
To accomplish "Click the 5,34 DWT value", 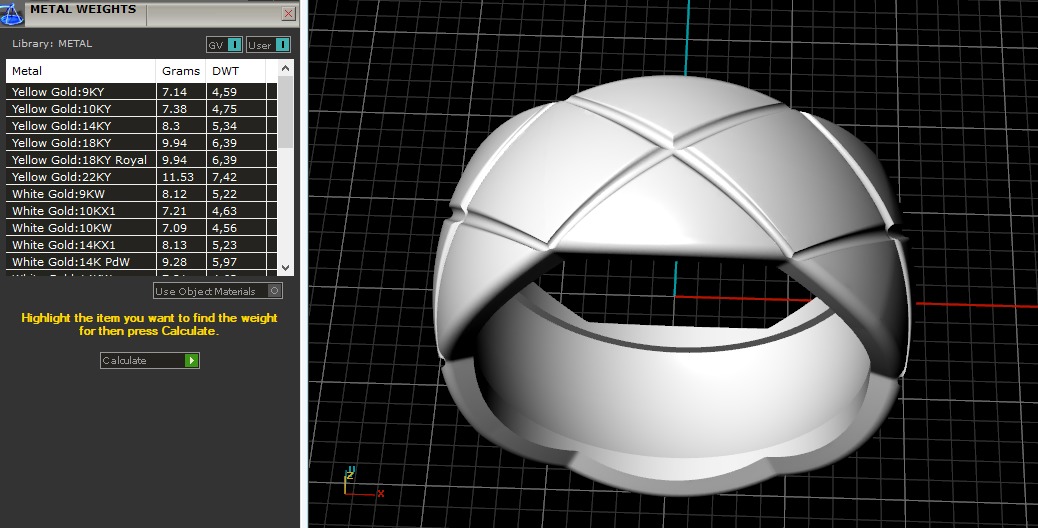I will point(224,126).
